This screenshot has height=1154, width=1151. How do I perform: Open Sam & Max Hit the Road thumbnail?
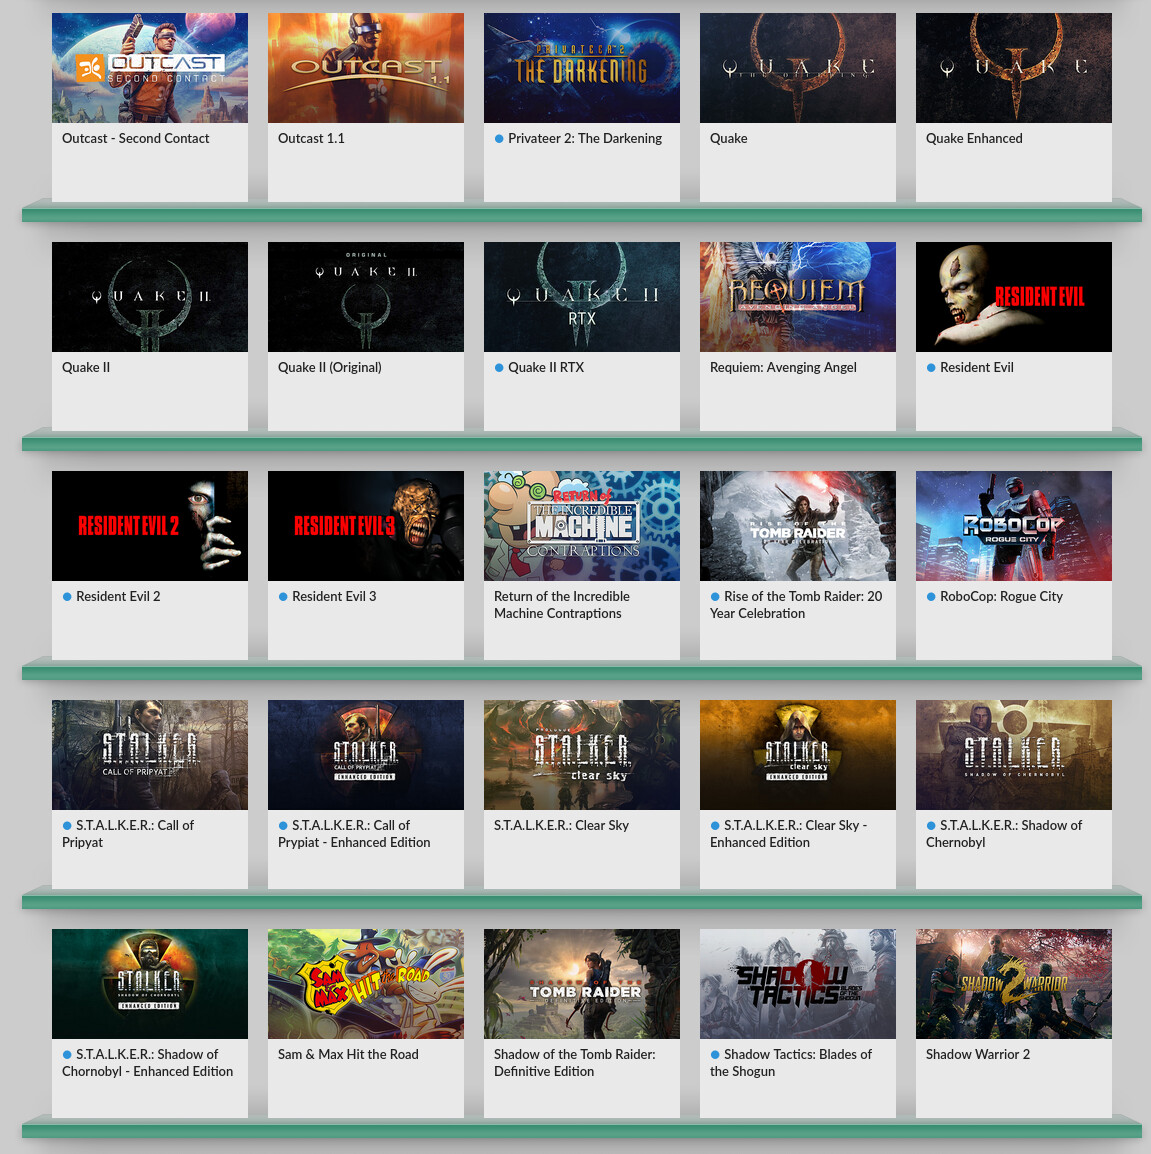tap(366, 984)
